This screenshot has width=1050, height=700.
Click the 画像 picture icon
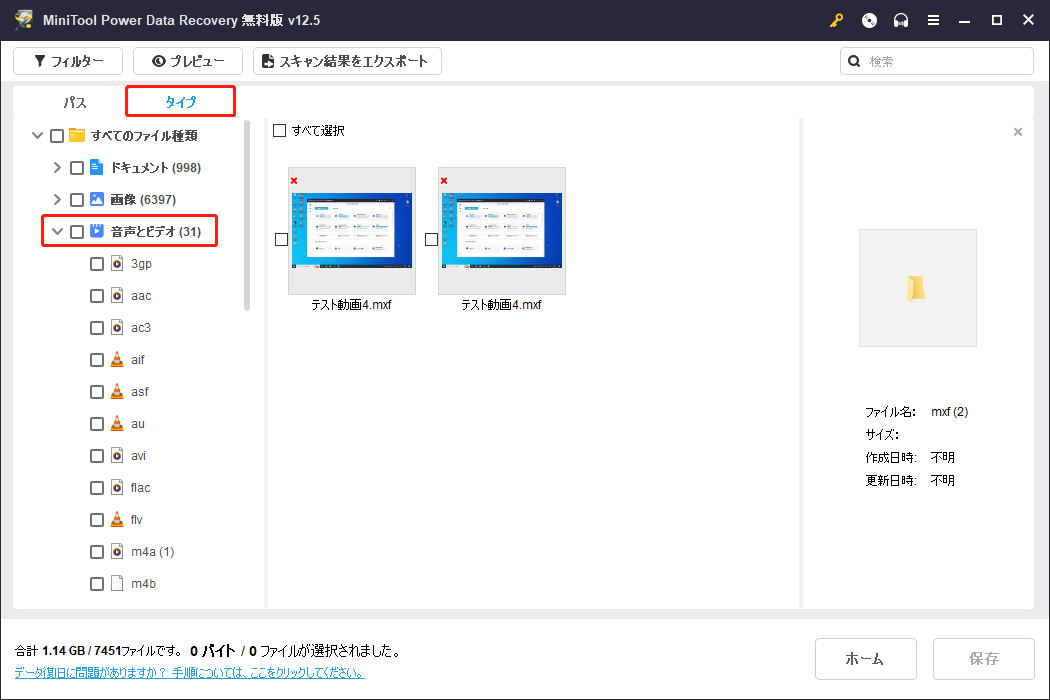tap(96, 199)
